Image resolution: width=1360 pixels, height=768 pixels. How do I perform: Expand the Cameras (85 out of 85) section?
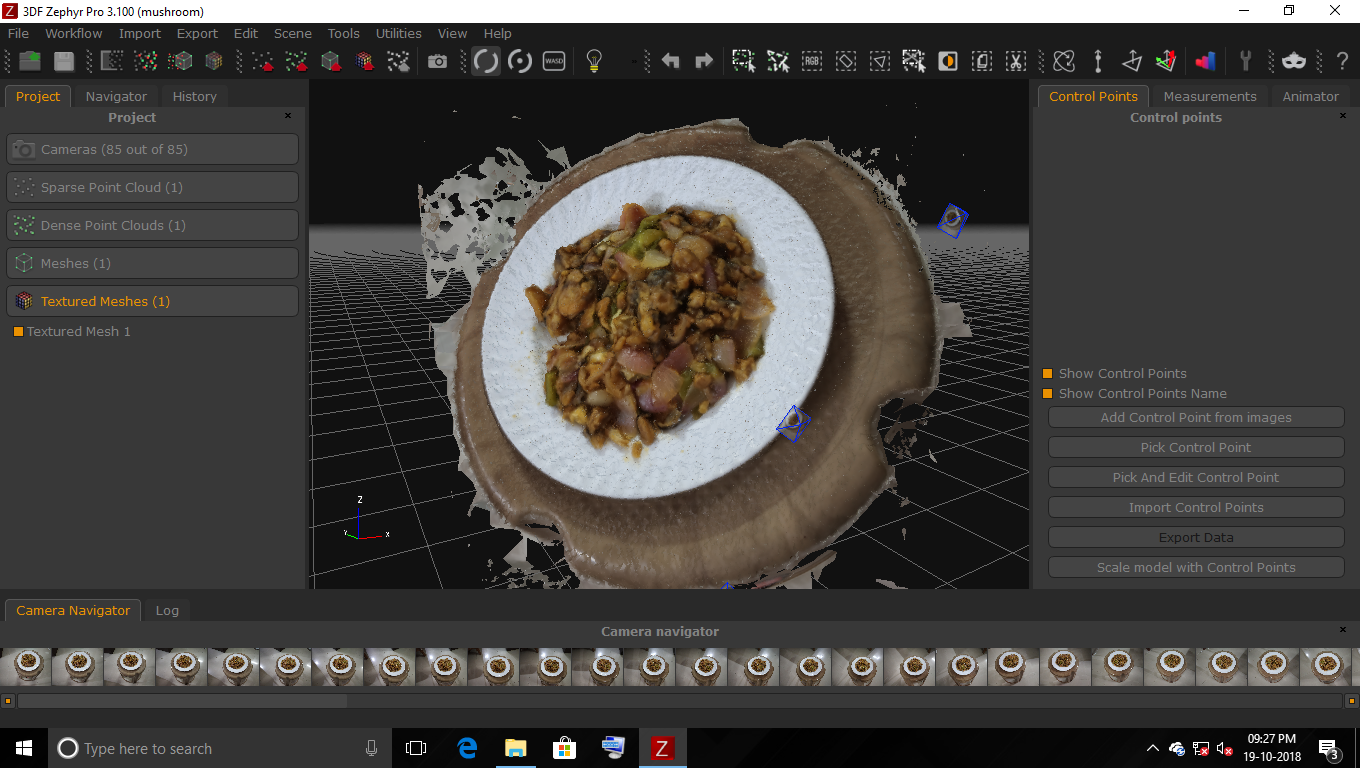tap(153, 149)
